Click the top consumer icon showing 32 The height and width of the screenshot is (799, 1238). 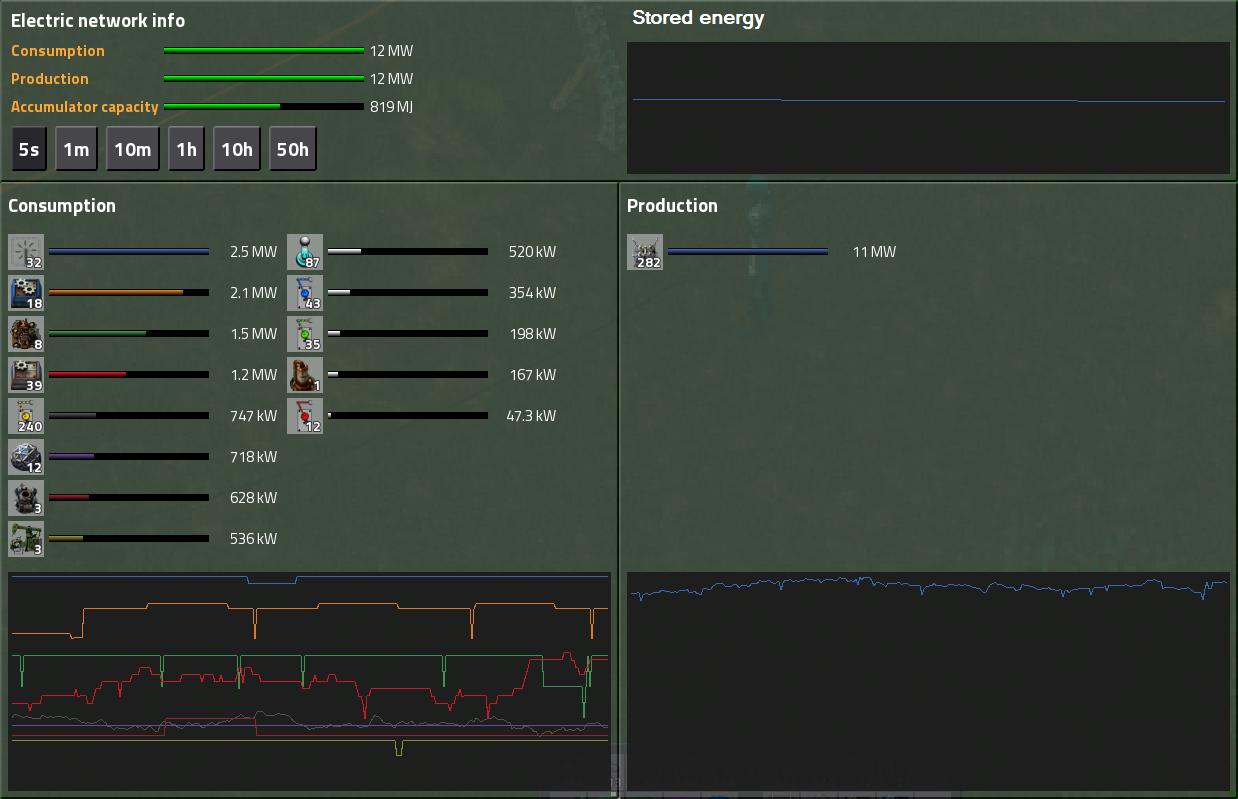tap(26, 252)
